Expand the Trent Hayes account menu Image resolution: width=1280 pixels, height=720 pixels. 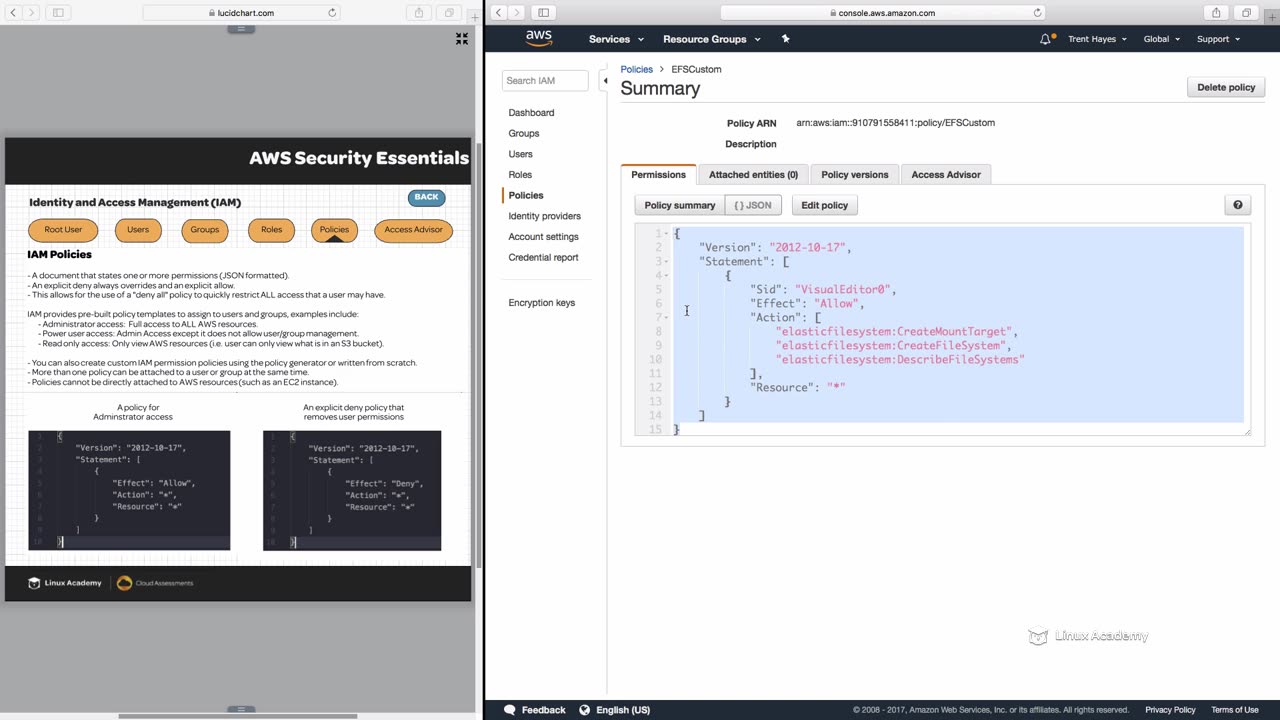pos(1097,39)
